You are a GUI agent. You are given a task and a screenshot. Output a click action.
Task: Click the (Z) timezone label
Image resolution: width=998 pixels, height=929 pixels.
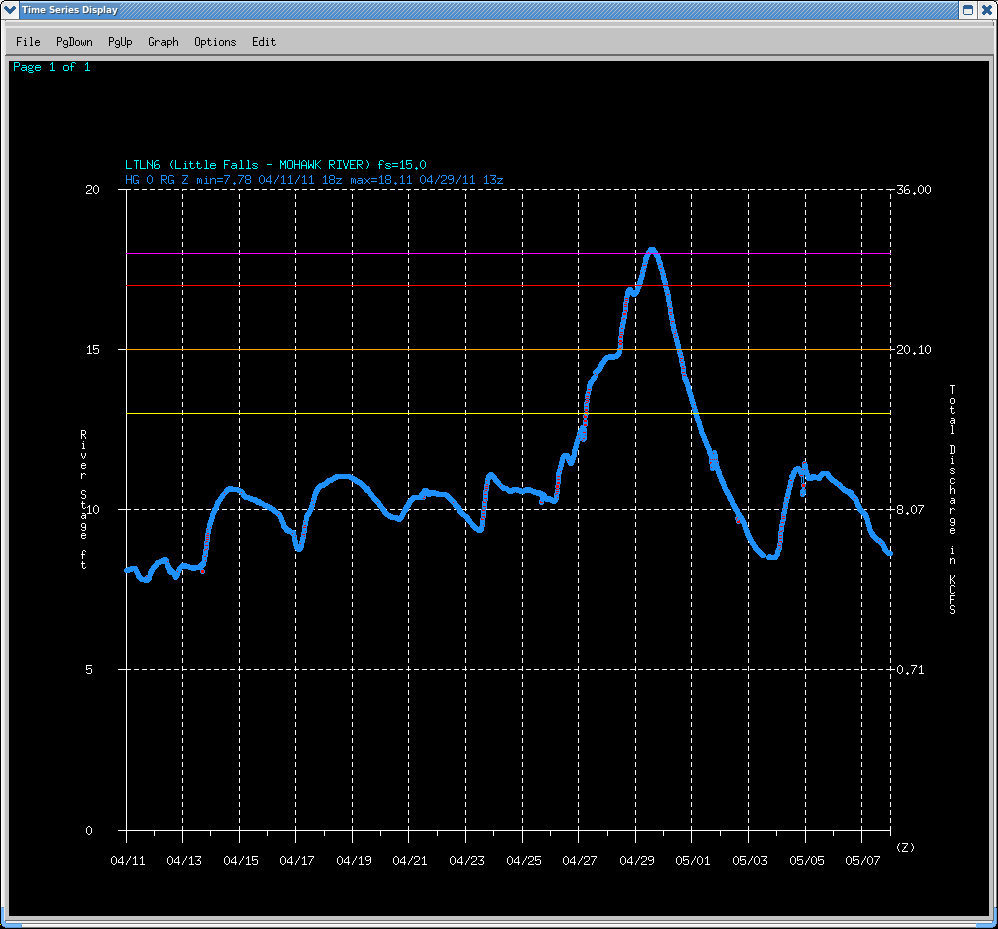tap(905, 848)
